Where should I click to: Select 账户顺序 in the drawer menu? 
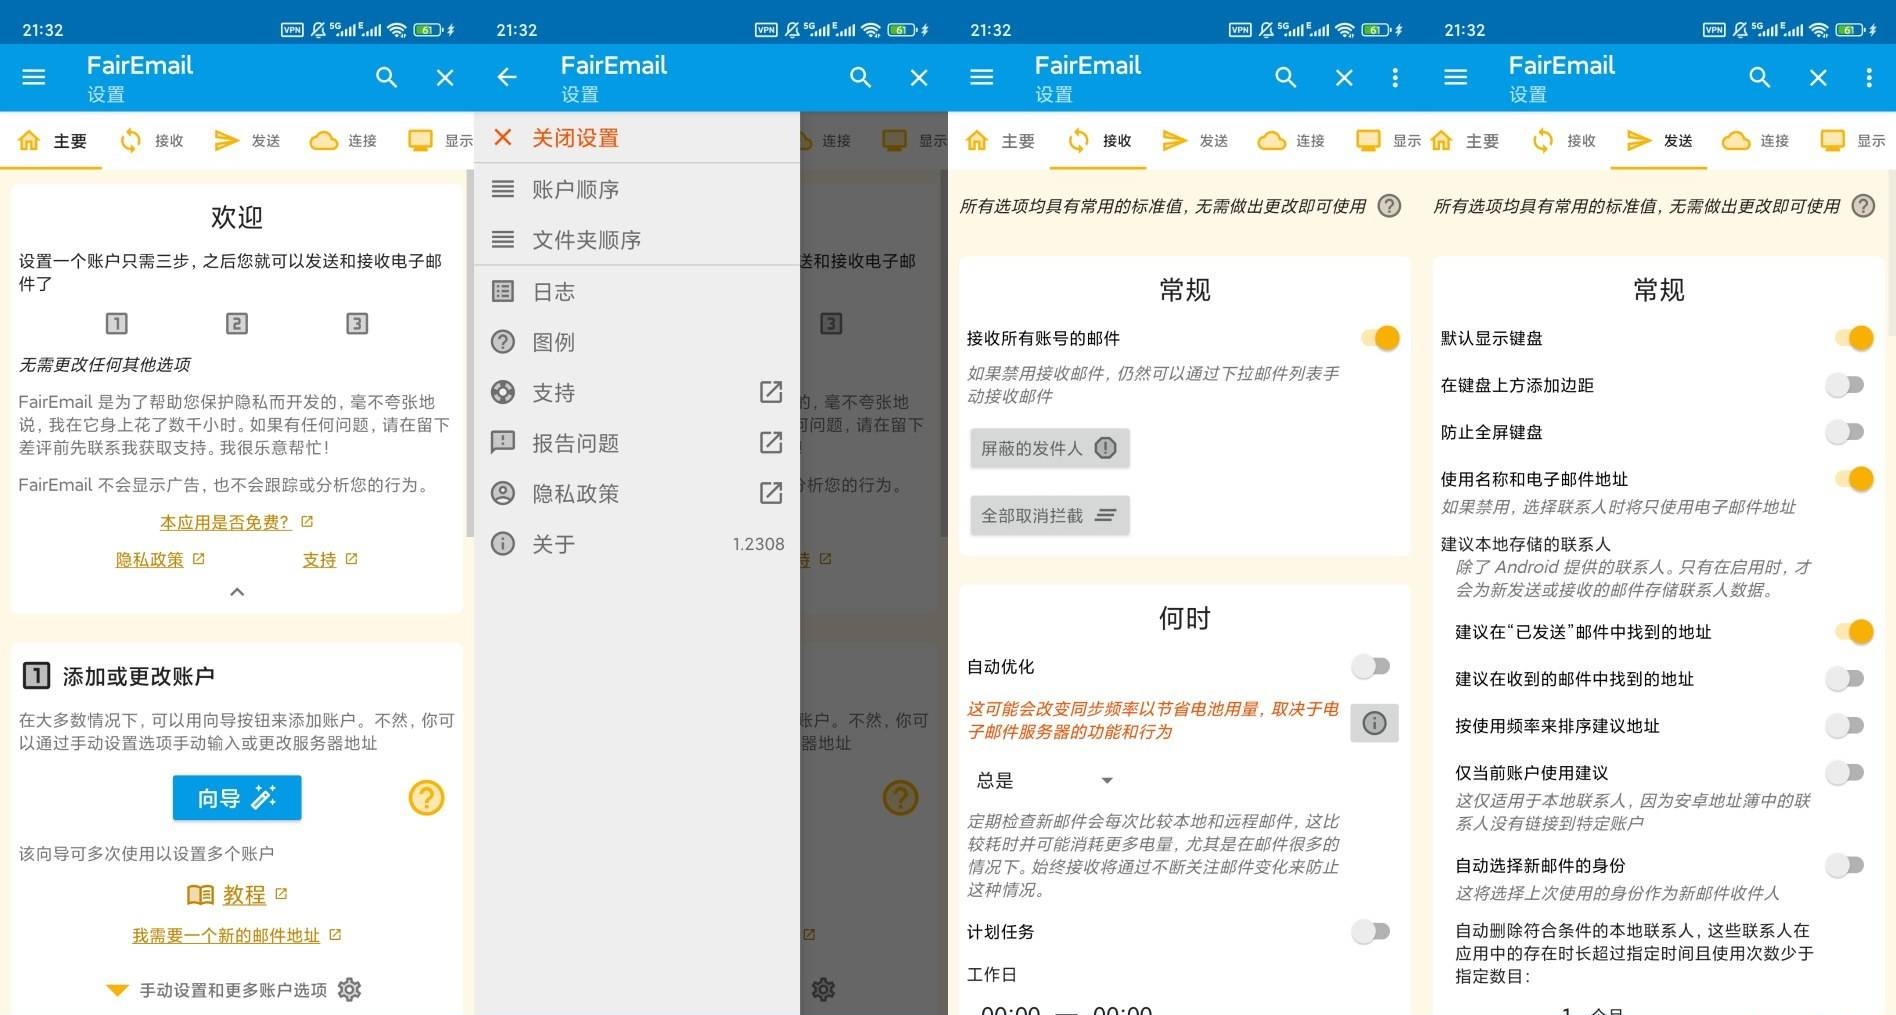tap(575, 190)
